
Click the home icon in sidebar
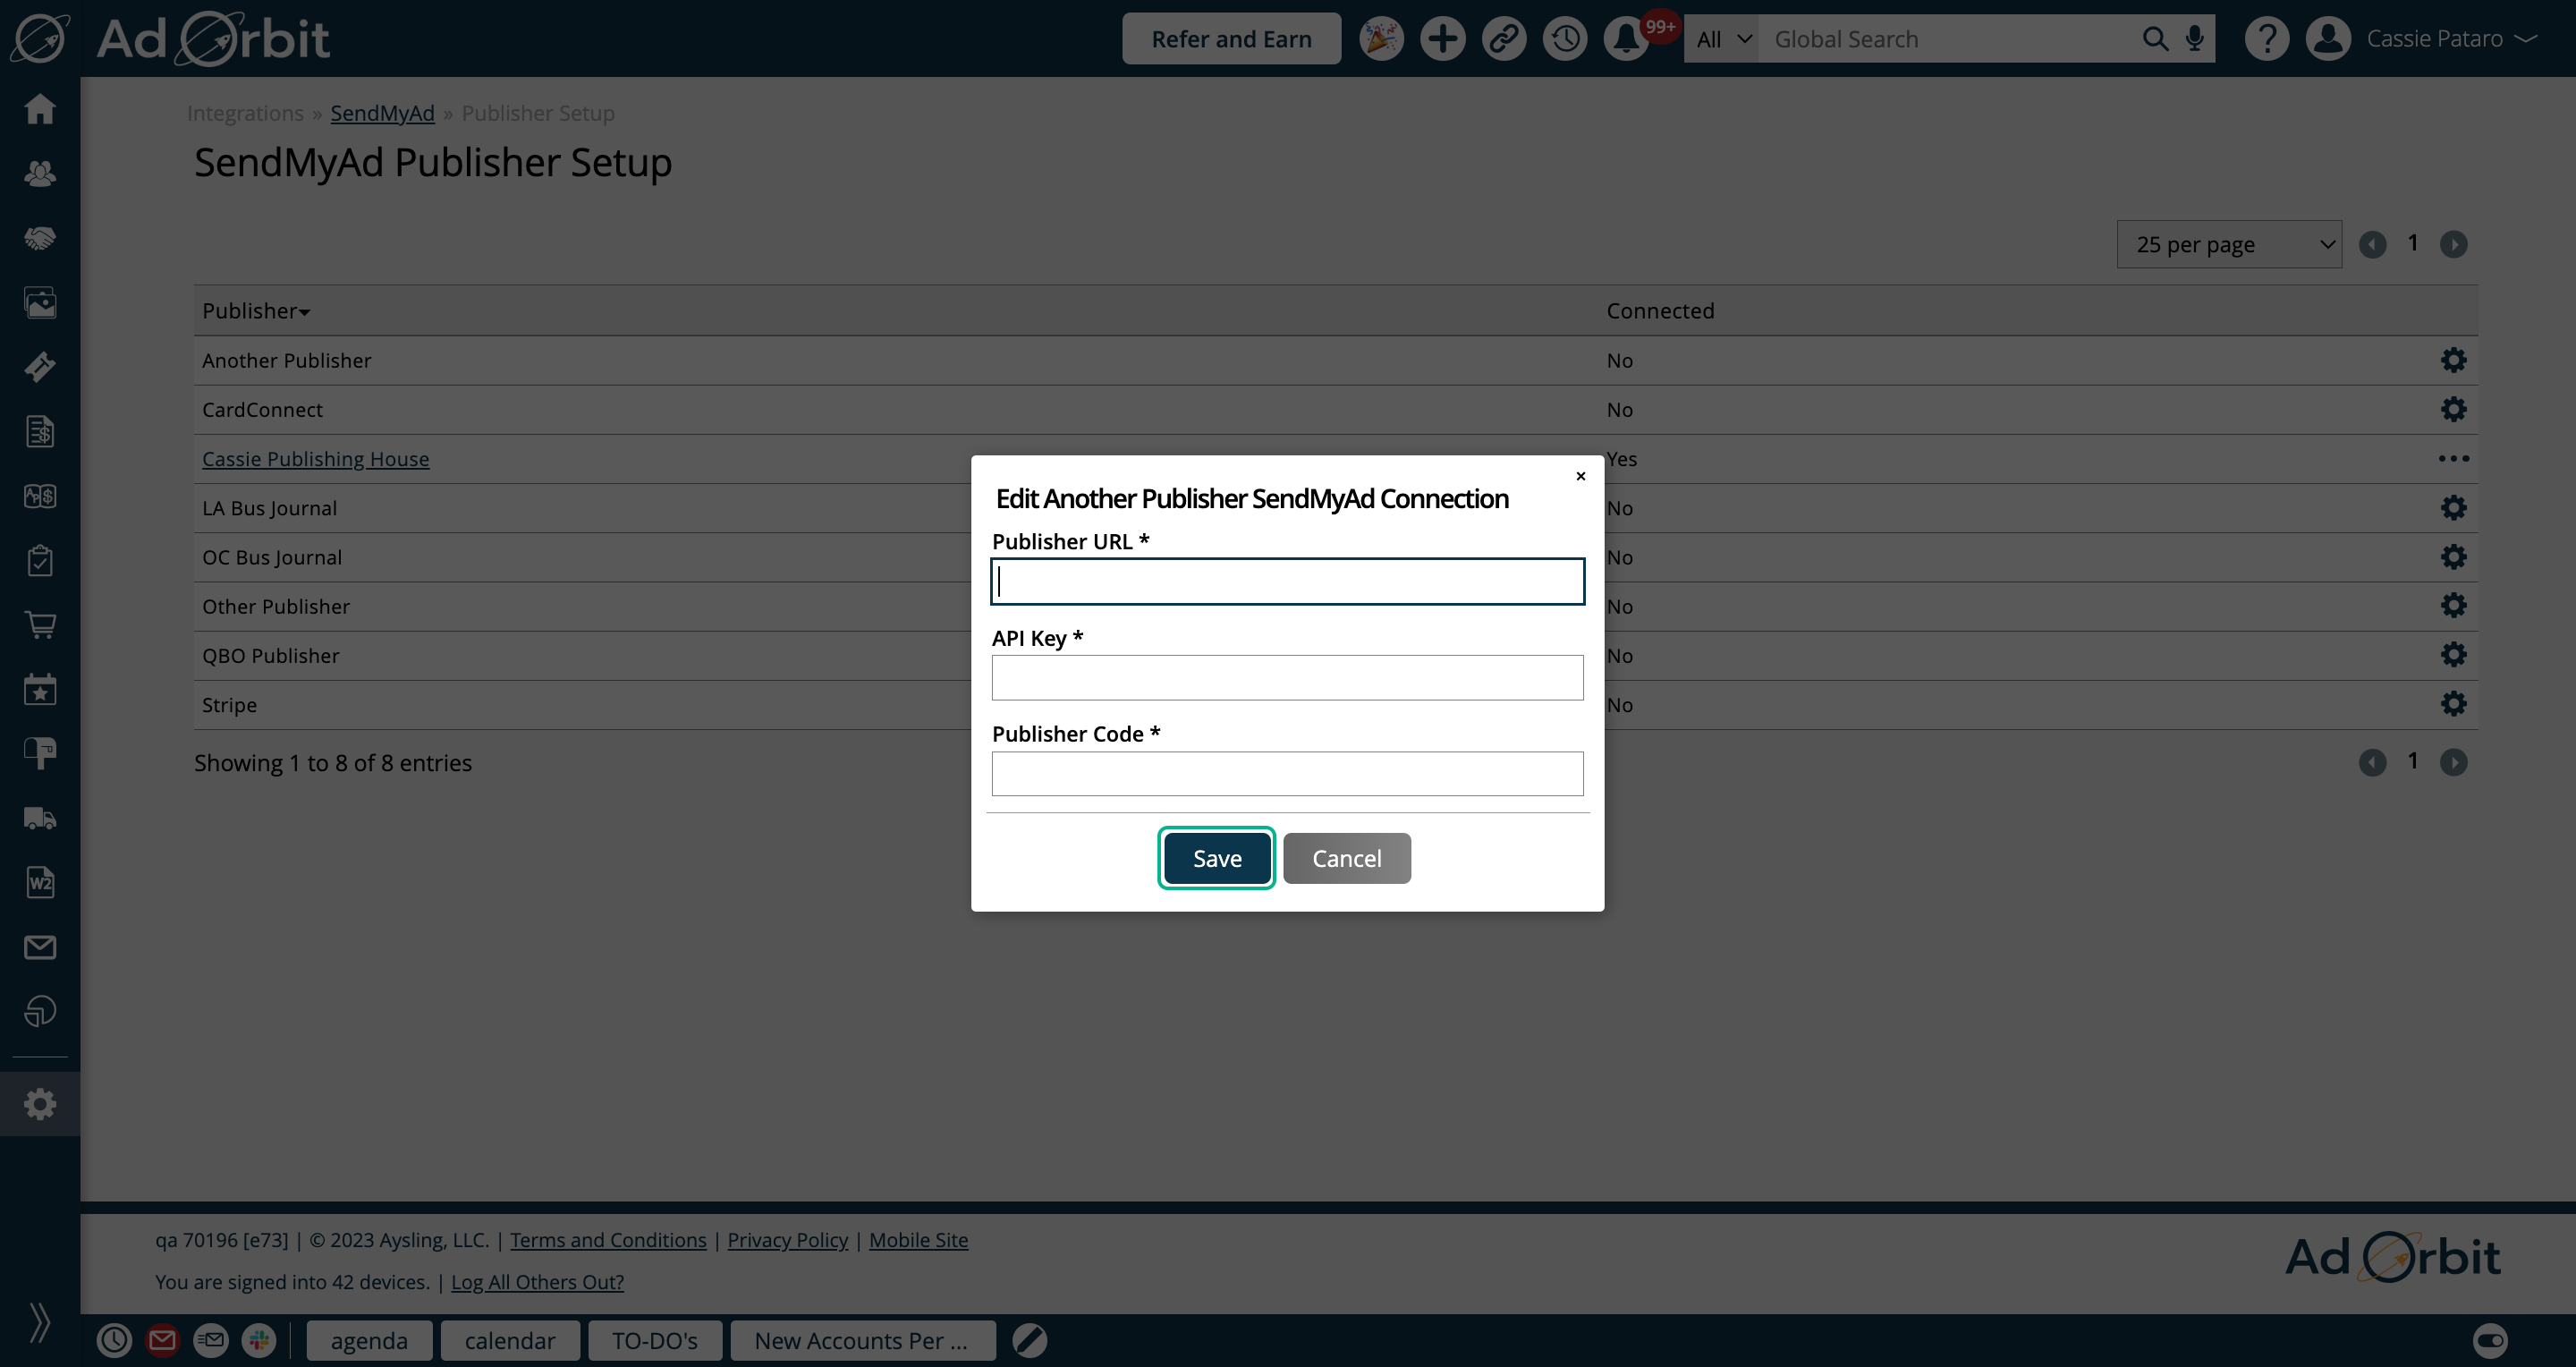[40, 108]
